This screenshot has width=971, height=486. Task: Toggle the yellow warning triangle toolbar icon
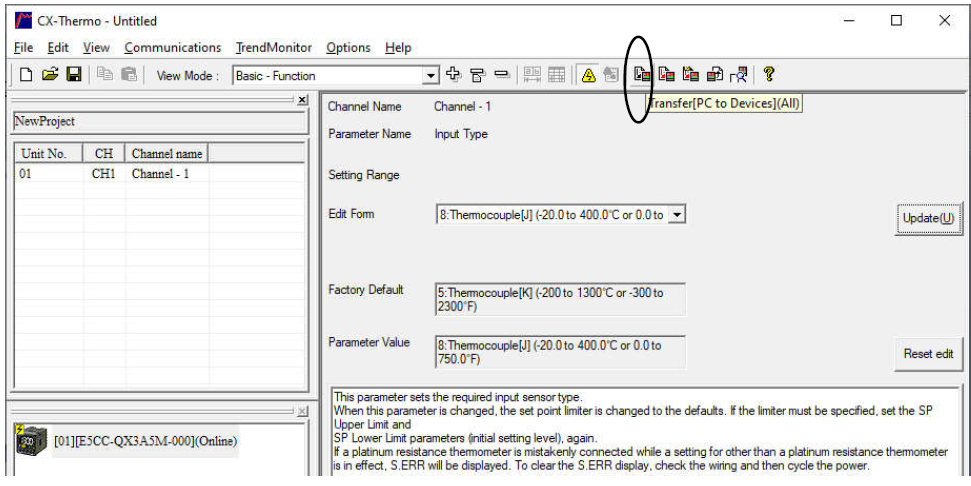tap(588, 75)
